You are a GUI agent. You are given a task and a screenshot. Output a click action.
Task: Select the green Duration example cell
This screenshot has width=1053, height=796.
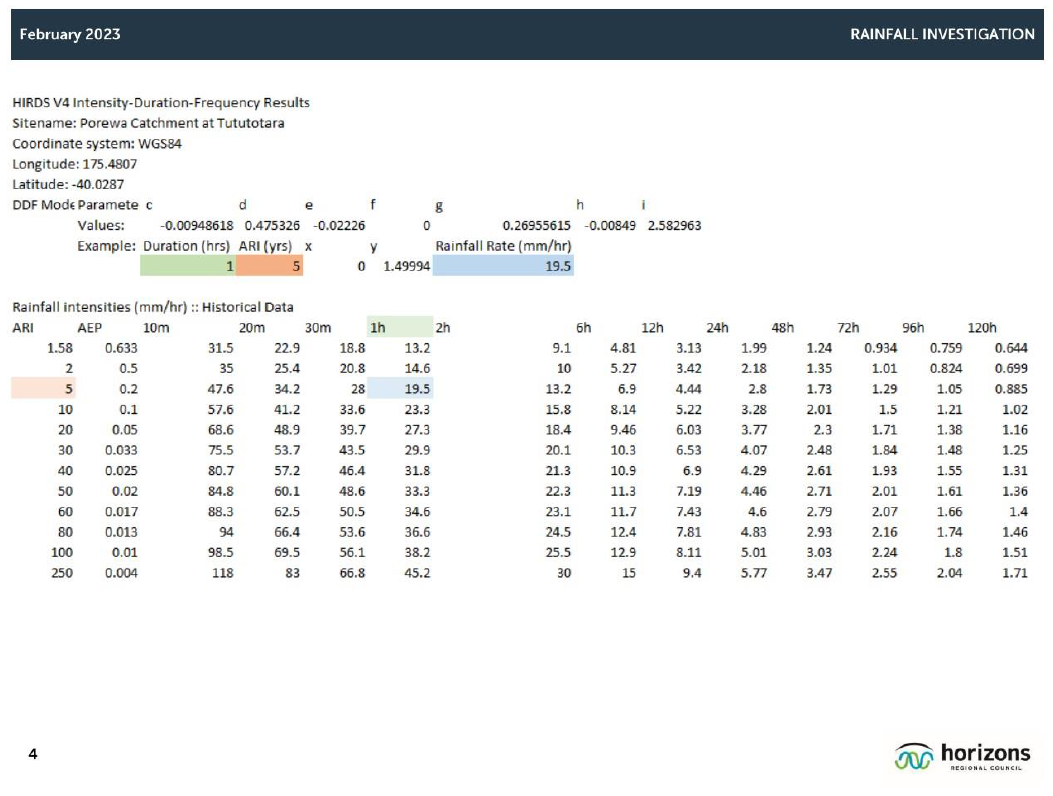pyautogui.click(x=188, y=266)
